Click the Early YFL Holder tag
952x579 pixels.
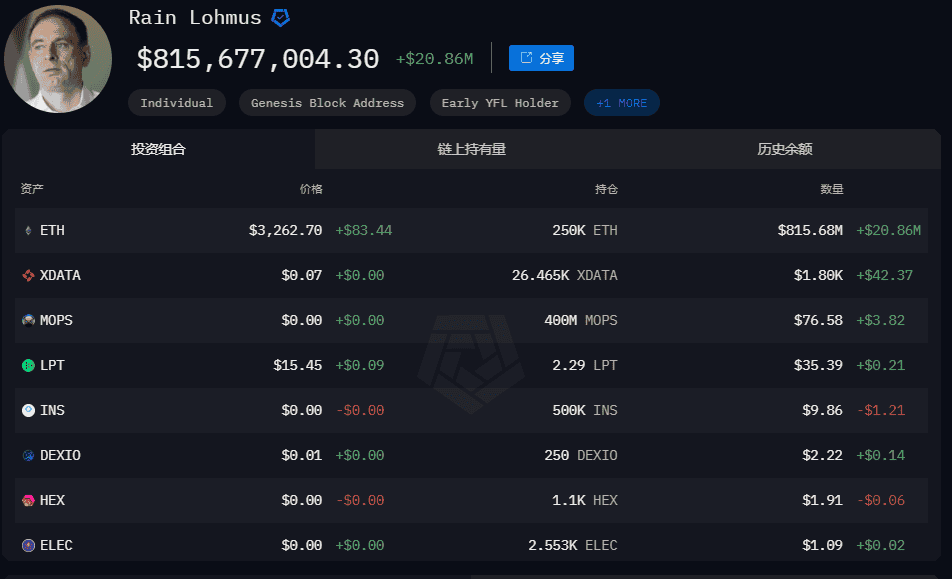pos(500,103)
